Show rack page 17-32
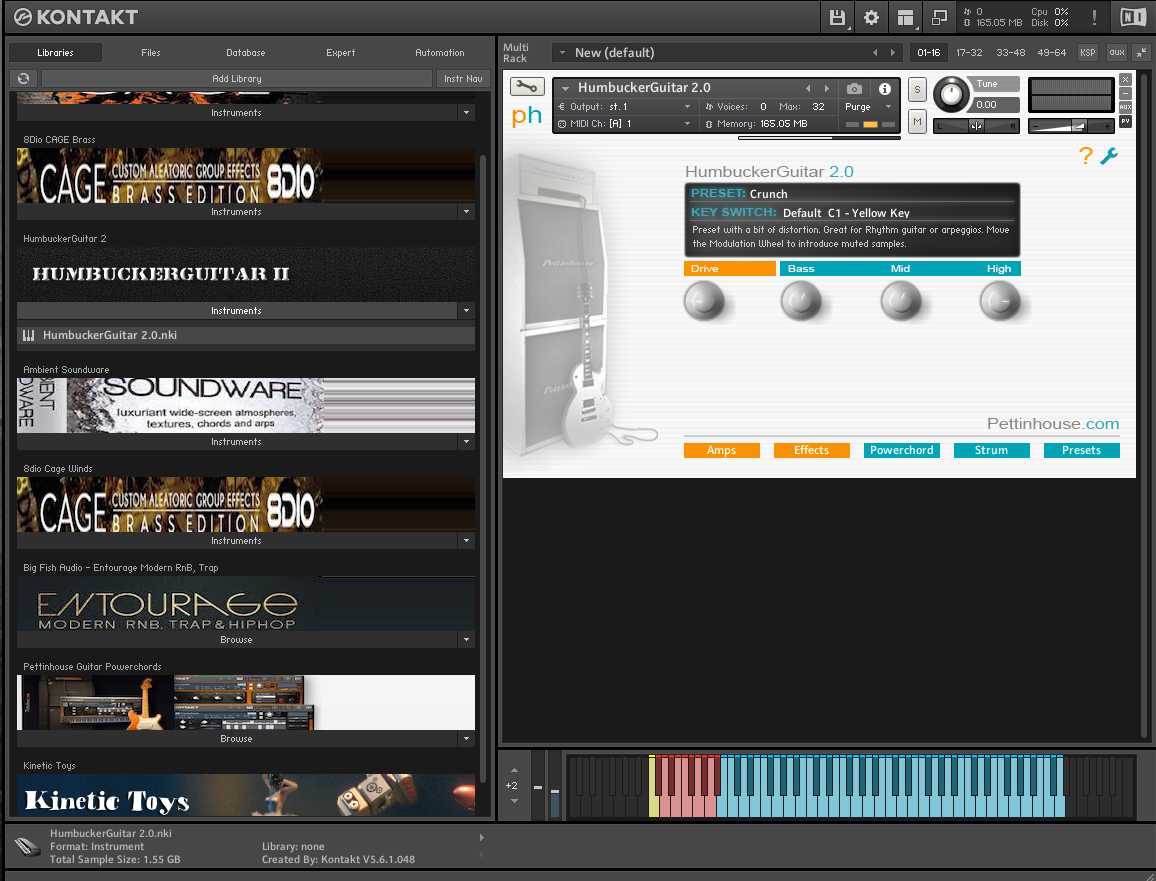The width and height of the screenshot is (1156, 881). point(969,52)
